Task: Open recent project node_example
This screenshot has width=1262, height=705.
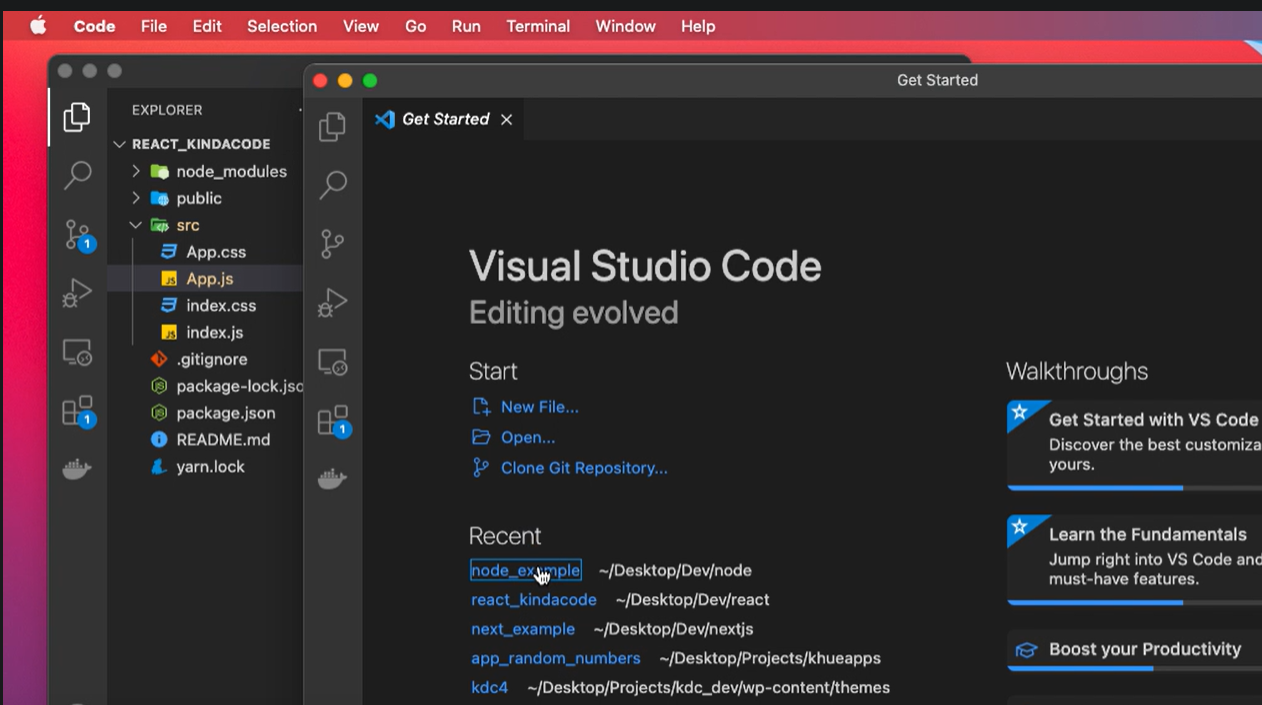Action: point(526,570)
